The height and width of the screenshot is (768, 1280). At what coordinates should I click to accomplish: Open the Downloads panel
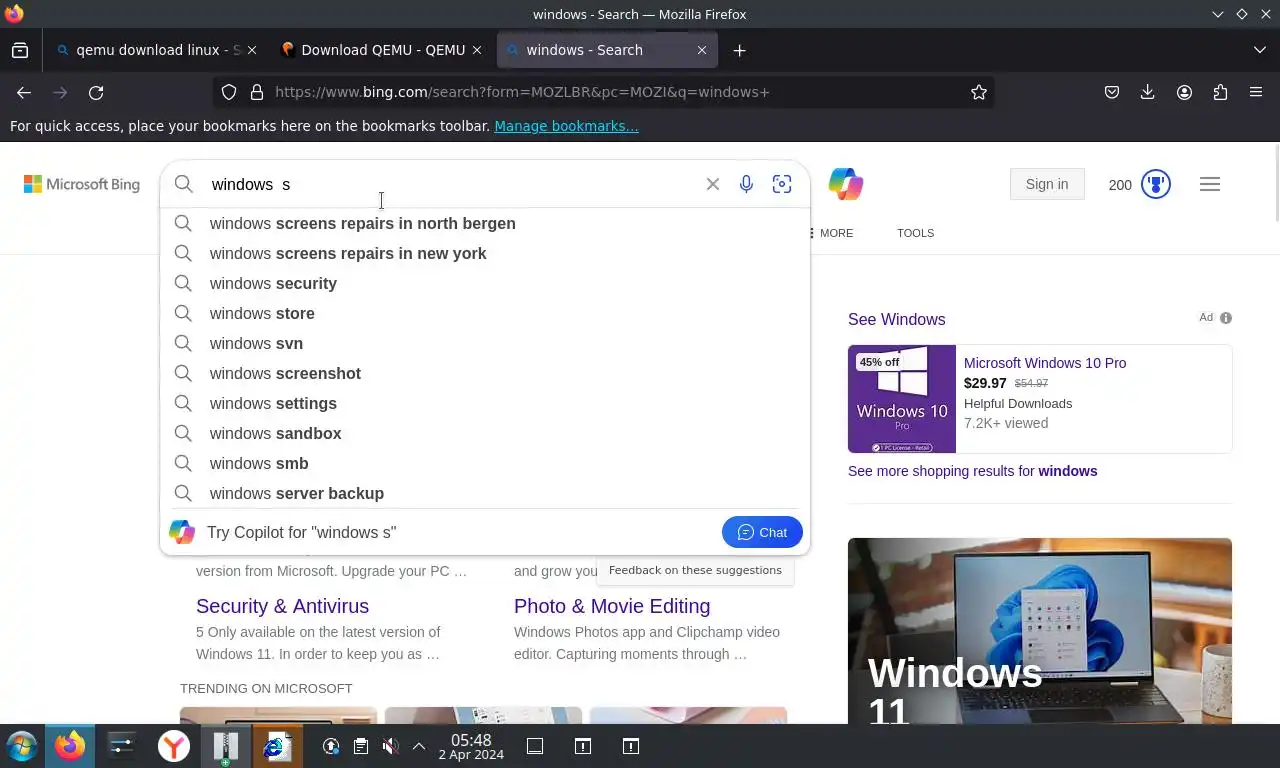pos(1148,92)
